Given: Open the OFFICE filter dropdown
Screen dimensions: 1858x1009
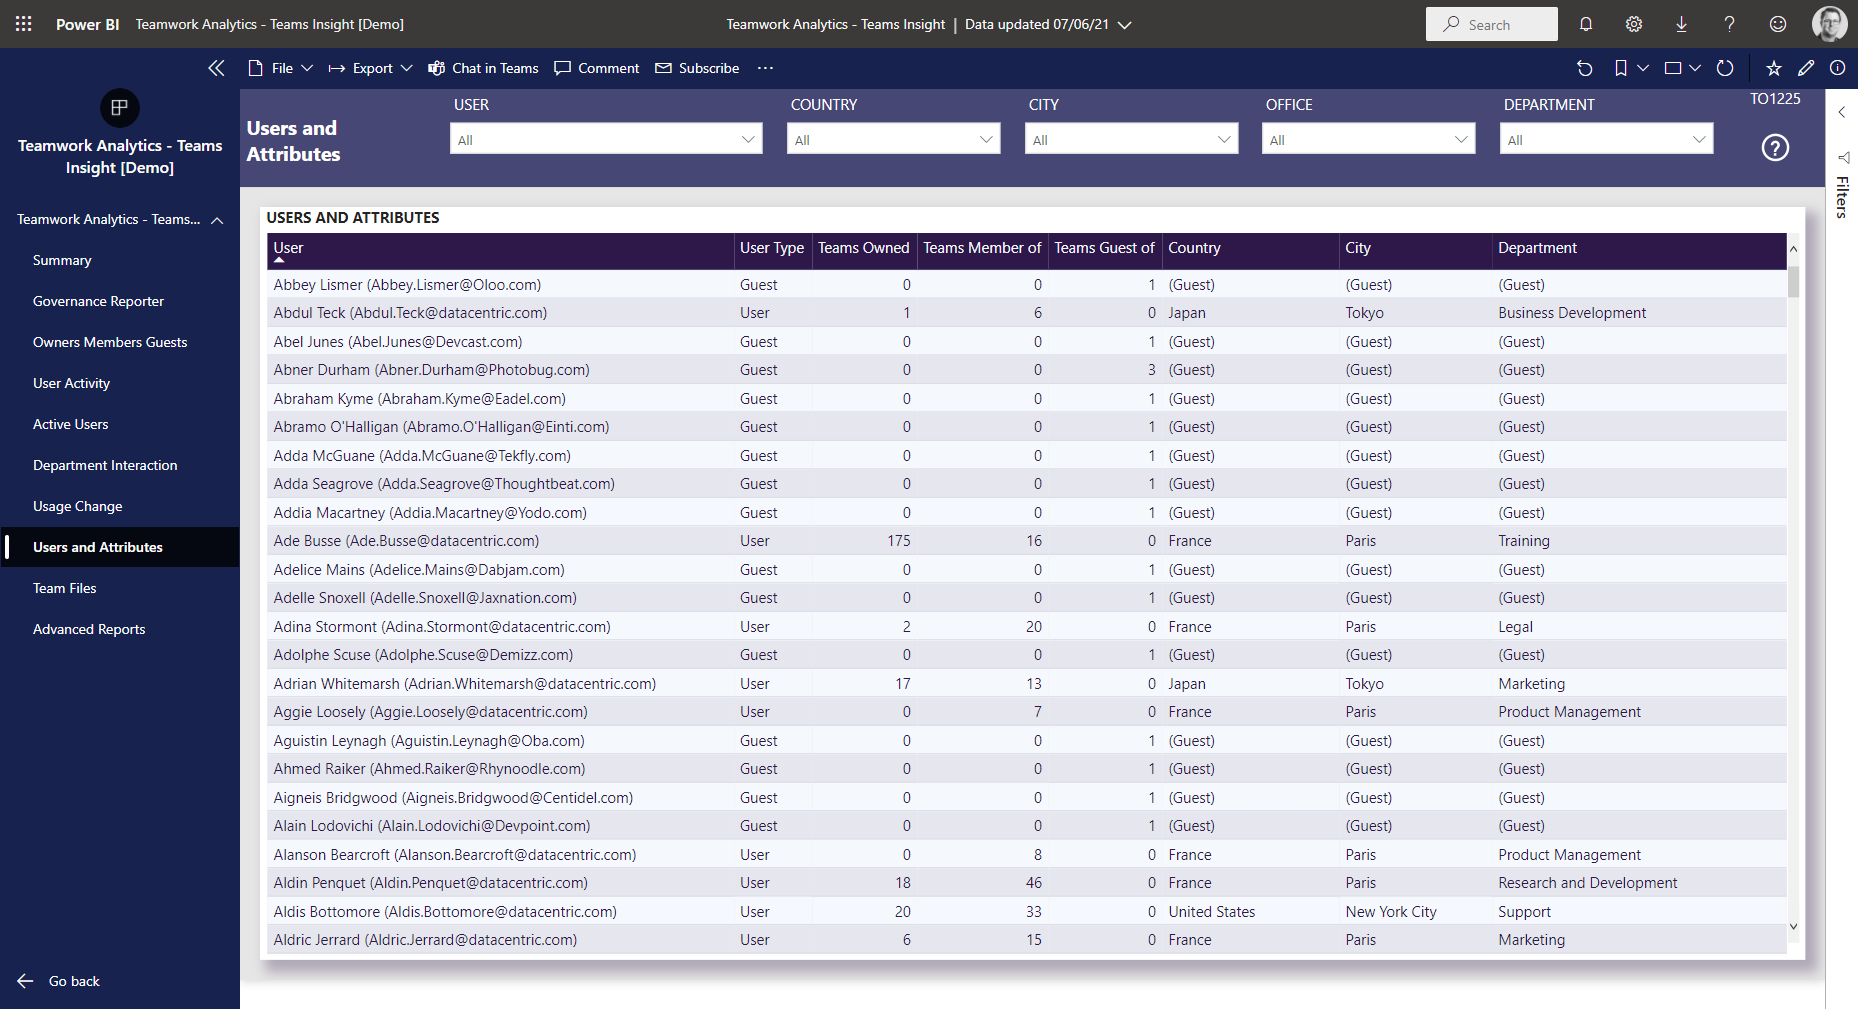Looking at the screenshot, I should 1369,139.
